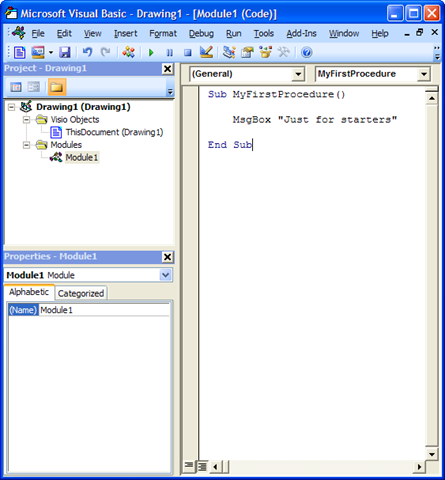
Task: Undo the last action
Action: (87, 52)
